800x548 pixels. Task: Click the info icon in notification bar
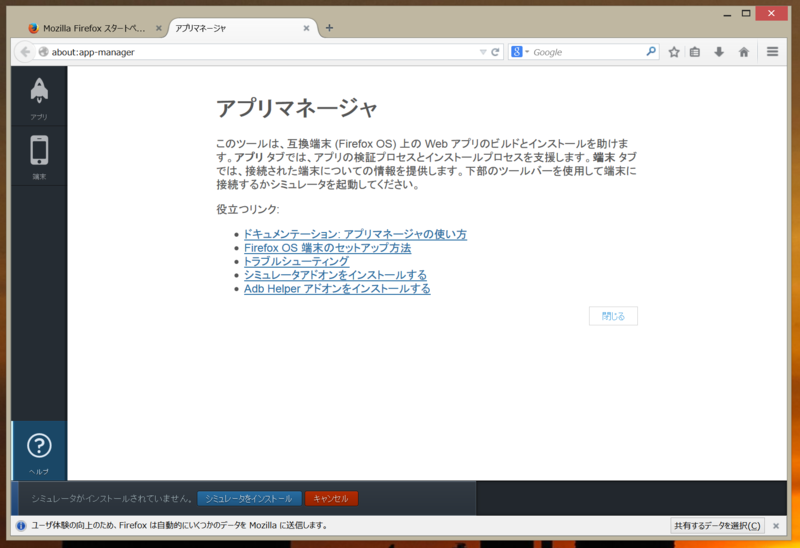pos(21,526)
